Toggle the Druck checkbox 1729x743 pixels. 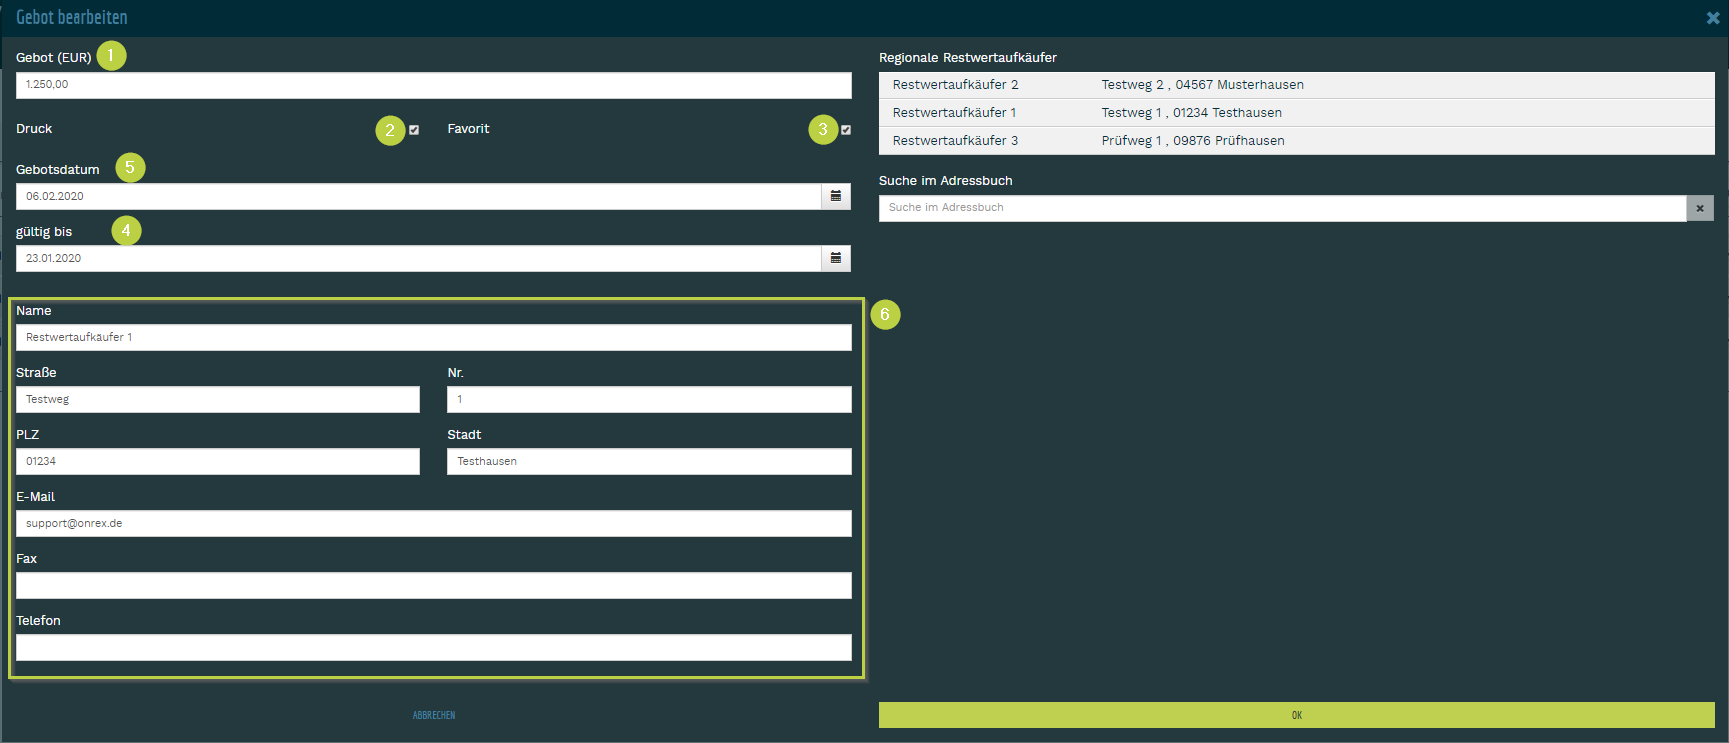point(414,130)
